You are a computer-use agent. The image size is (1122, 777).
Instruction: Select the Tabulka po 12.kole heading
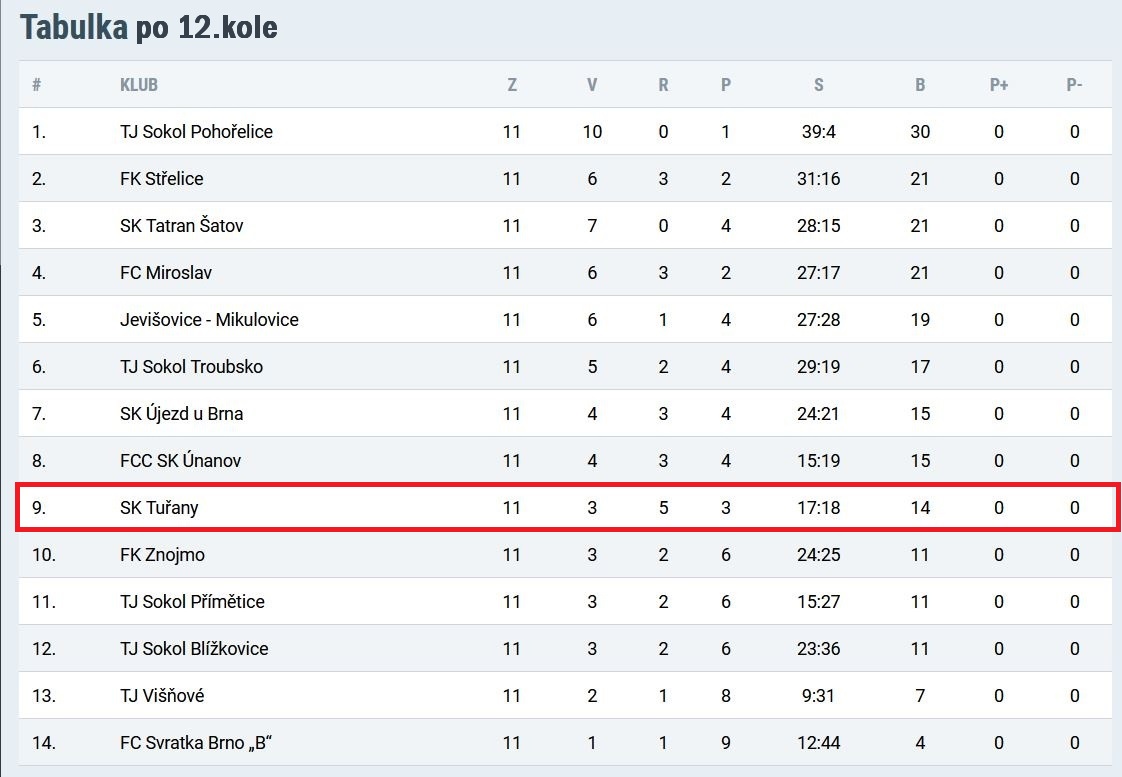coord(149,27)
